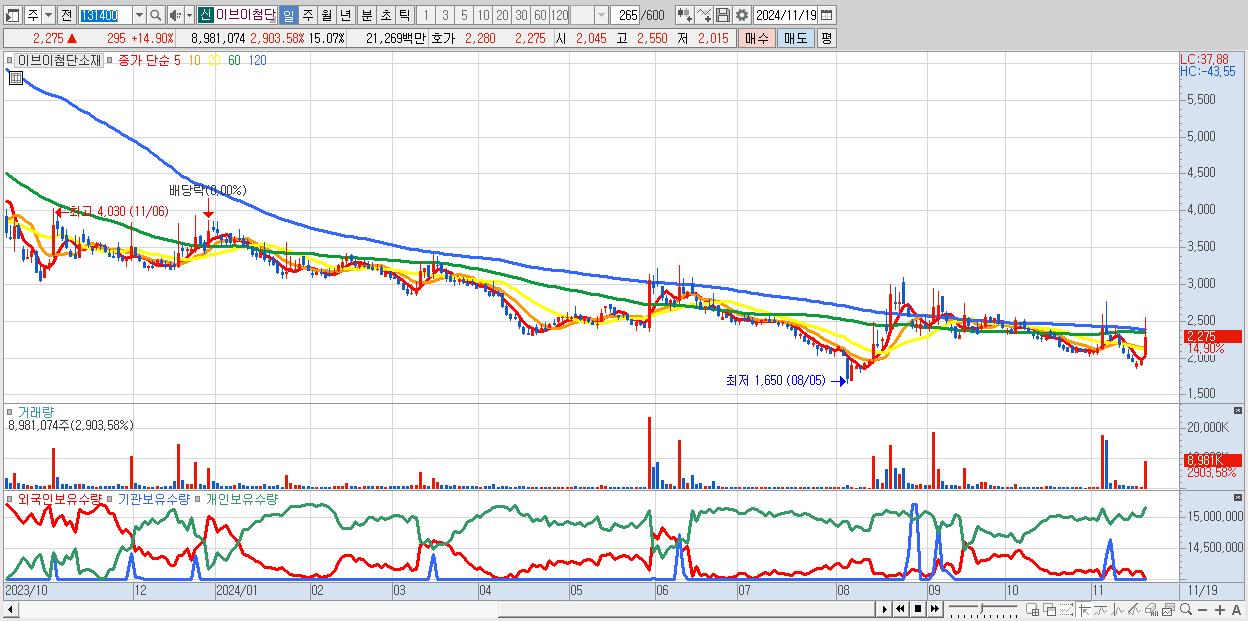Image resolution: width=1248 pixels, height=621 pixels.
Task: Click the rewind double-arrow button
Action: (900, 609)
